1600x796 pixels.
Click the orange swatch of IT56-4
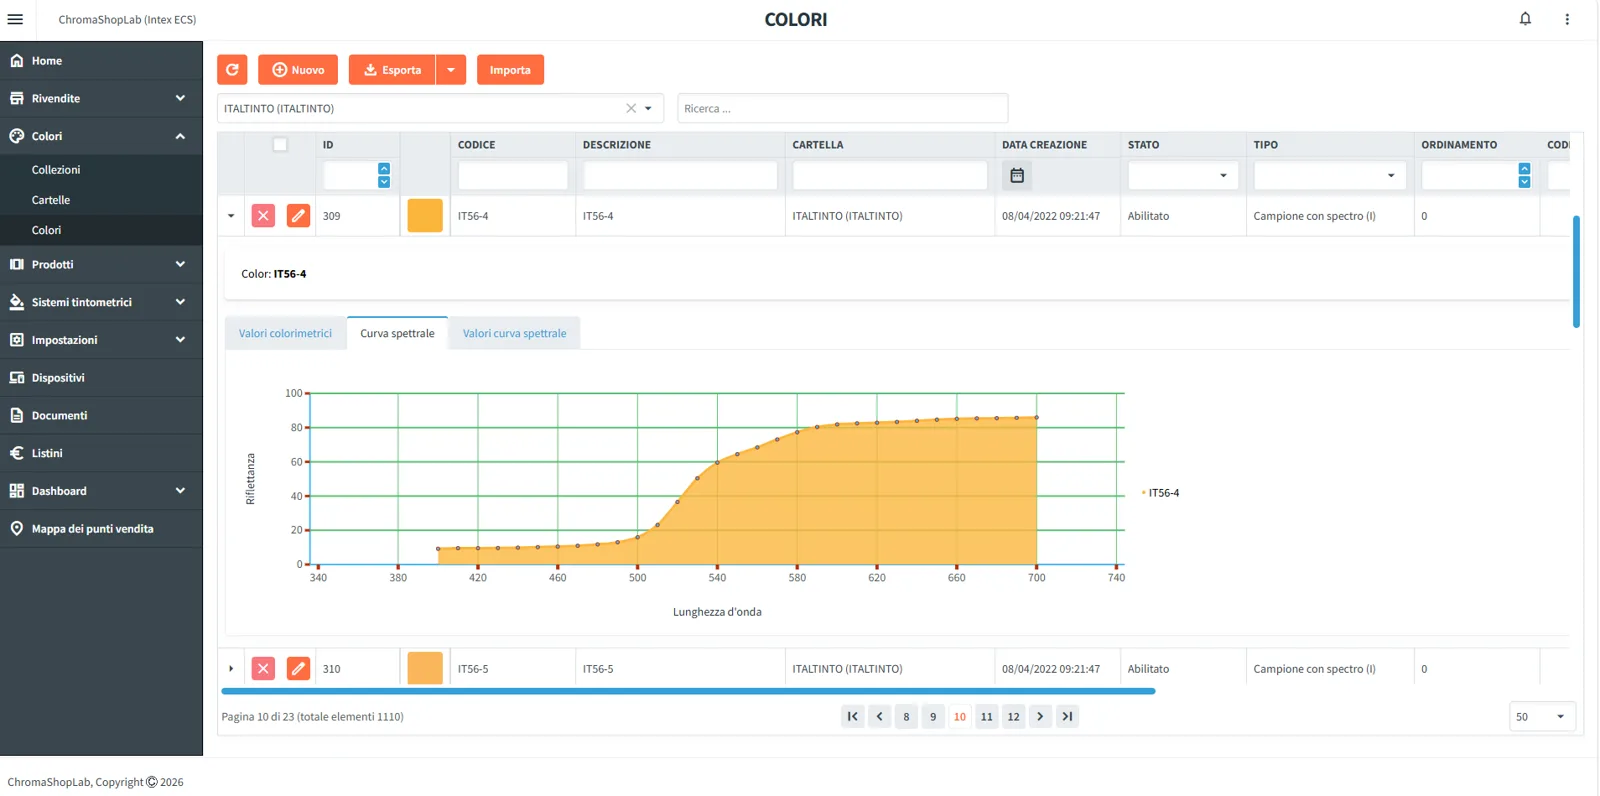tap(425, 216)
